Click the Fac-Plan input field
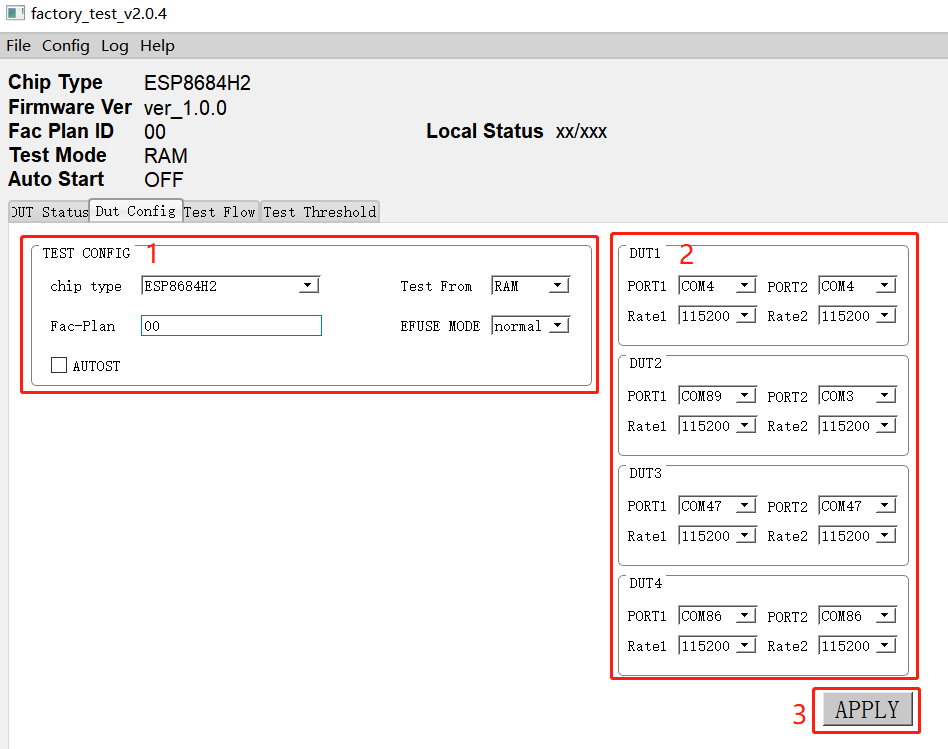The width and height of the screenshot is (948, 749). [230, 325]
